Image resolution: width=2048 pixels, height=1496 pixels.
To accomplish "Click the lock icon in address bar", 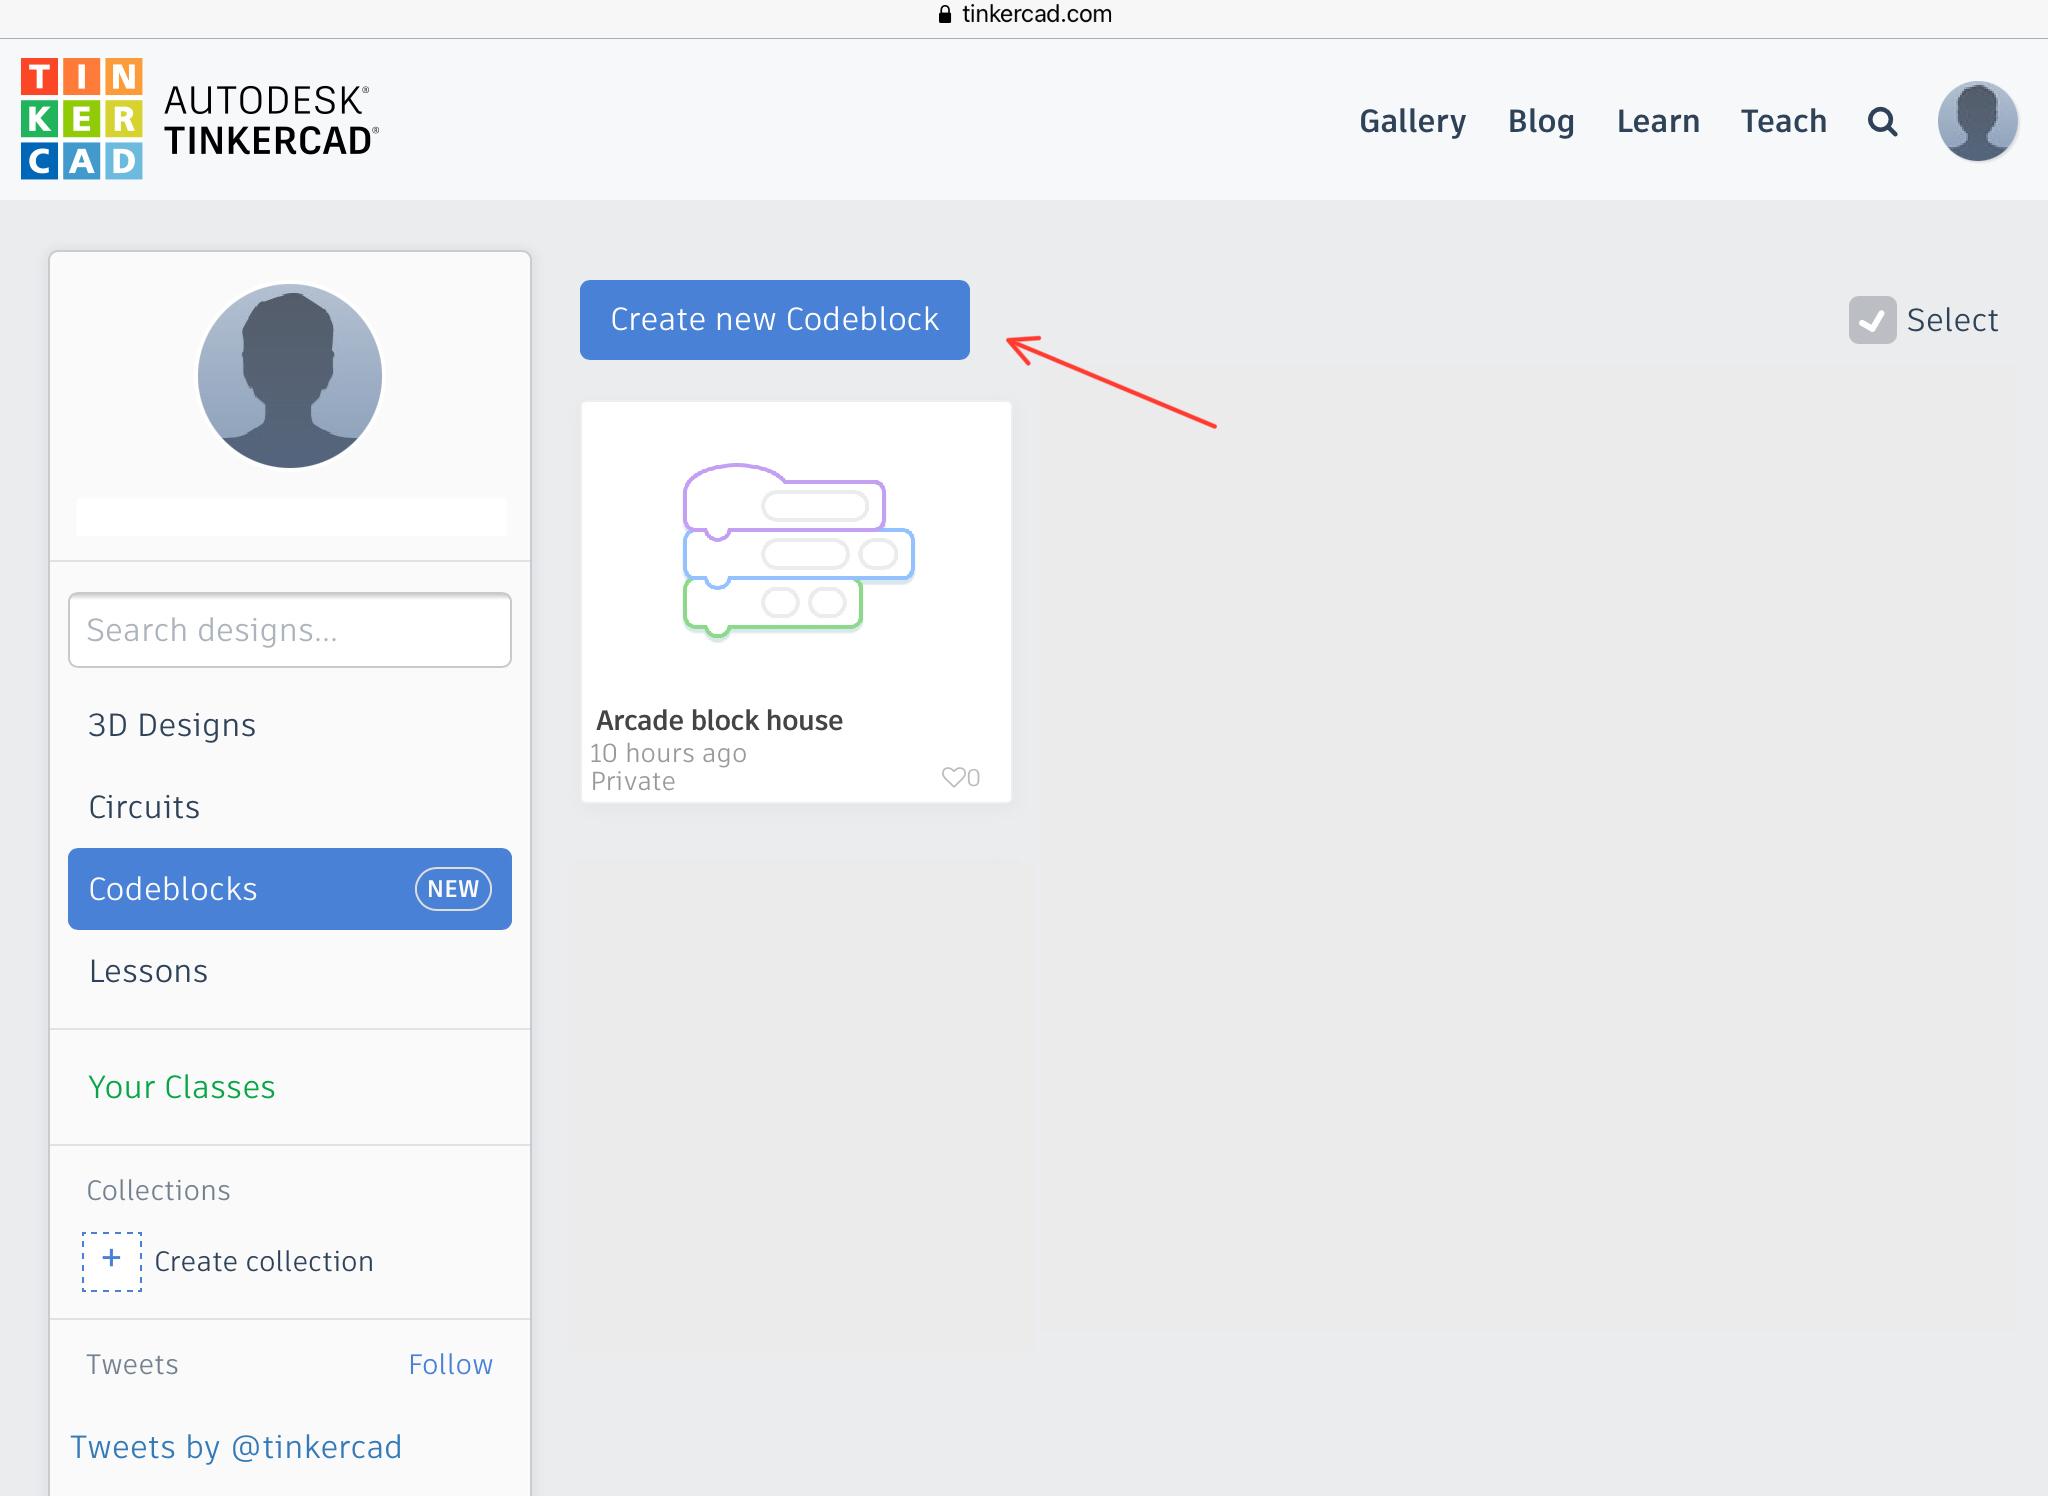I will click(x=945, y=14).
